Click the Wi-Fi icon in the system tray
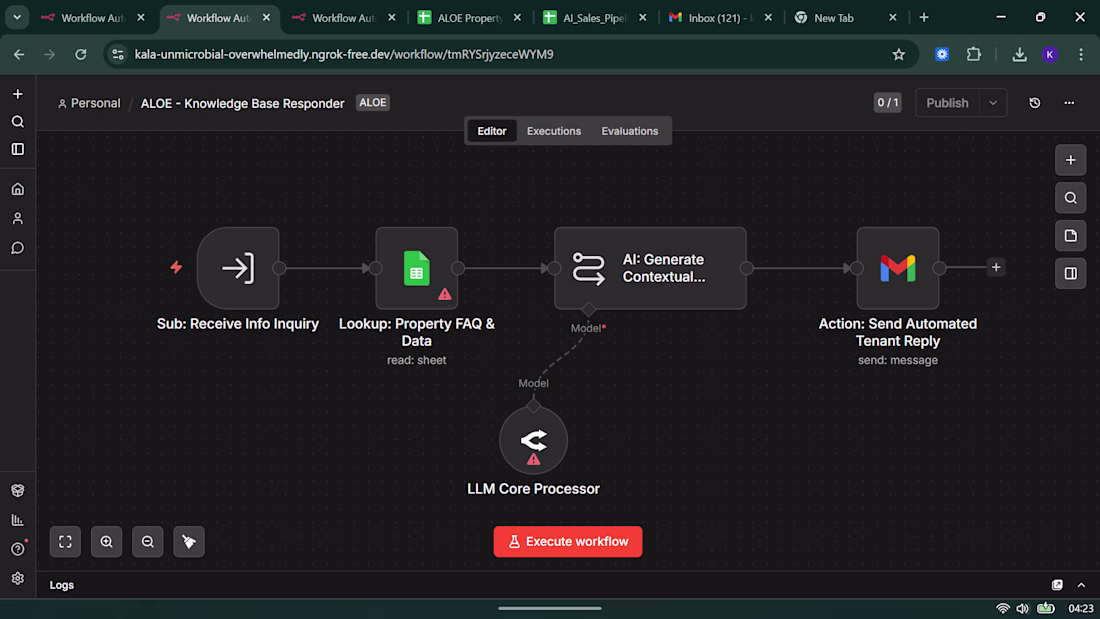The image size is (1100, 619). 1003,608
